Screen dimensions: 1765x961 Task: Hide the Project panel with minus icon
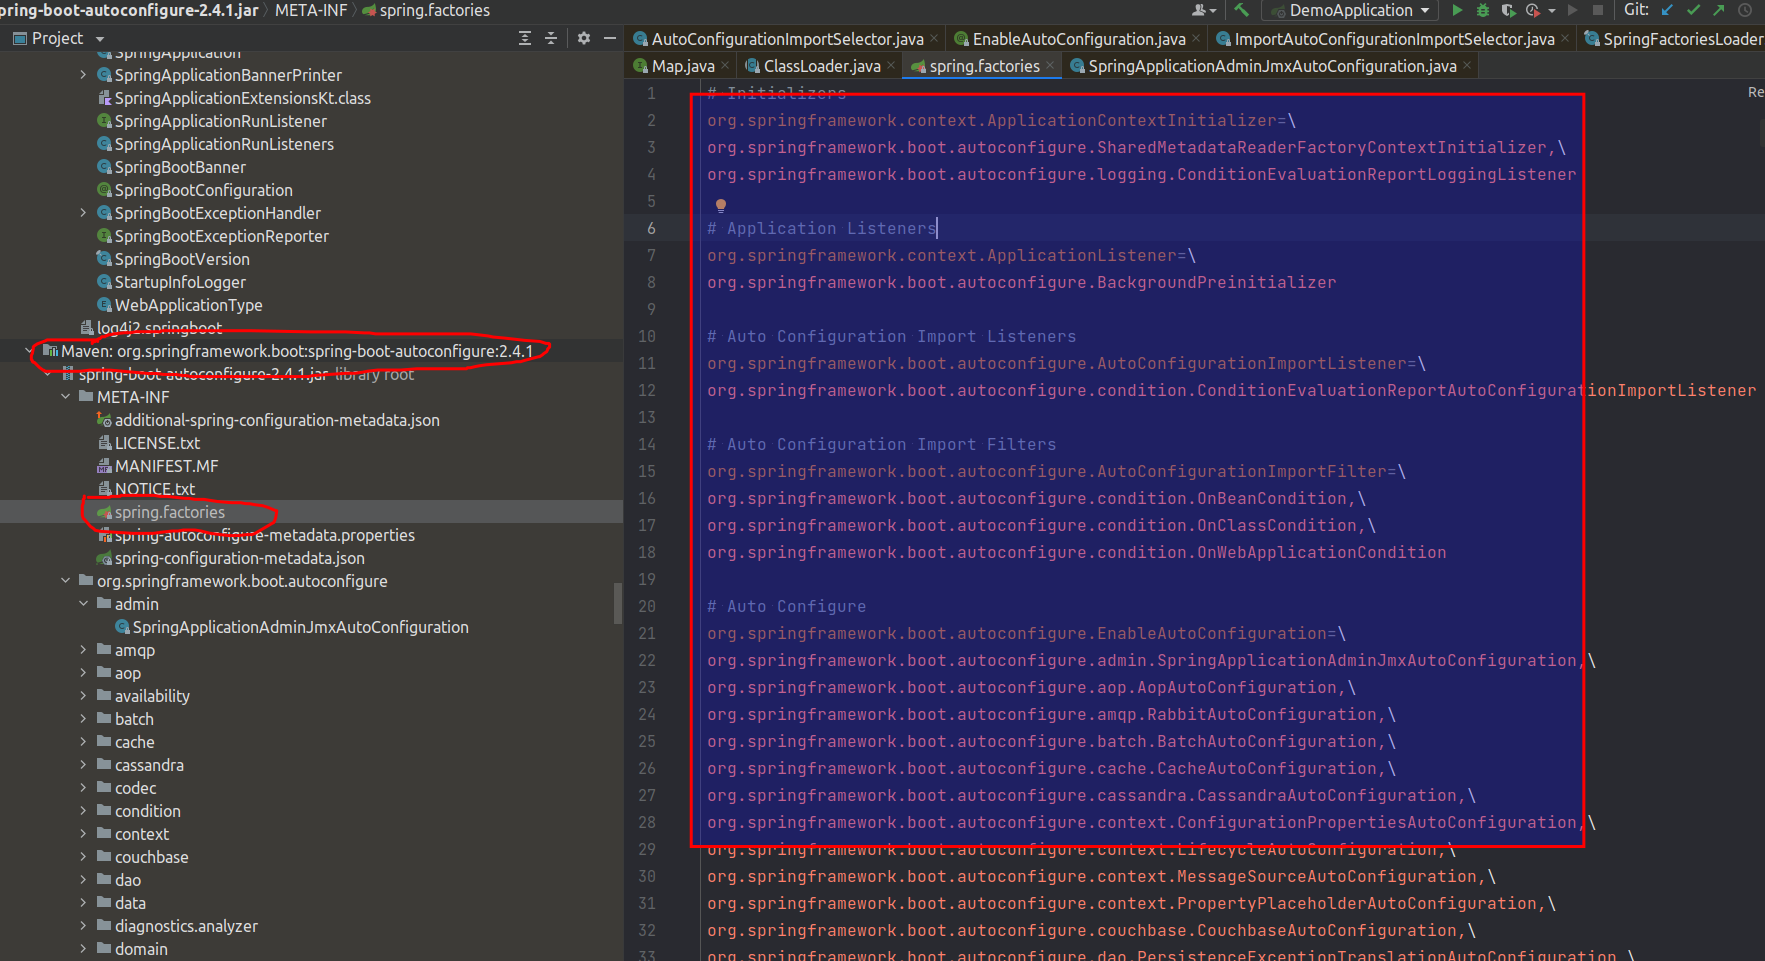610,38
